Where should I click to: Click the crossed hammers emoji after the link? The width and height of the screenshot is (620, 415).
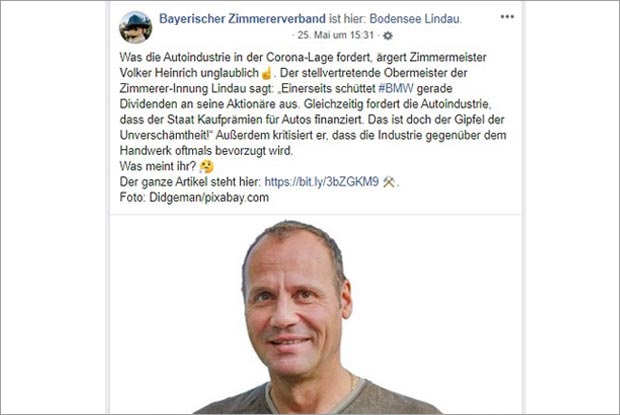(389, 182)
